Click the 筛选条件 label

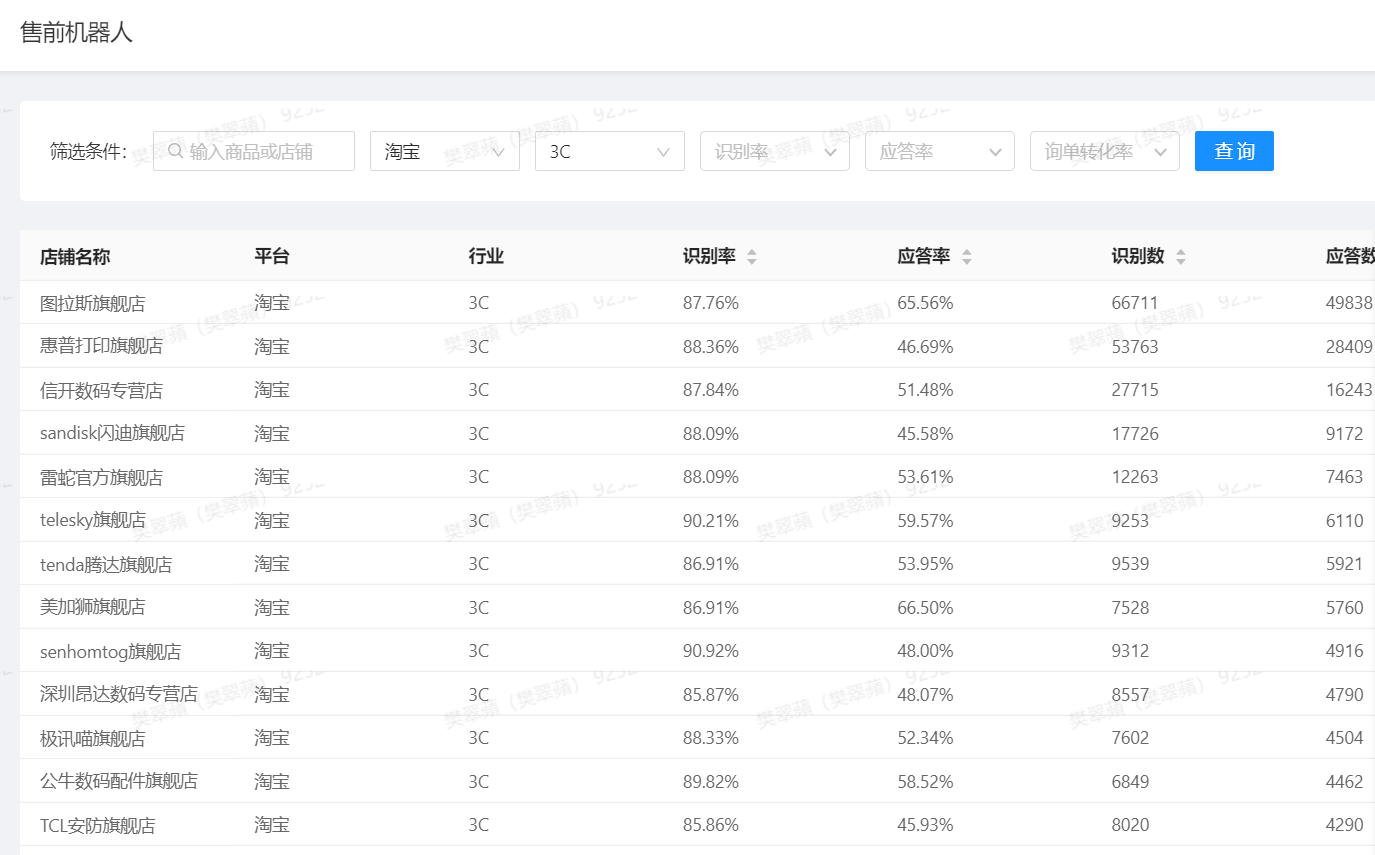(x=88, y=152)
